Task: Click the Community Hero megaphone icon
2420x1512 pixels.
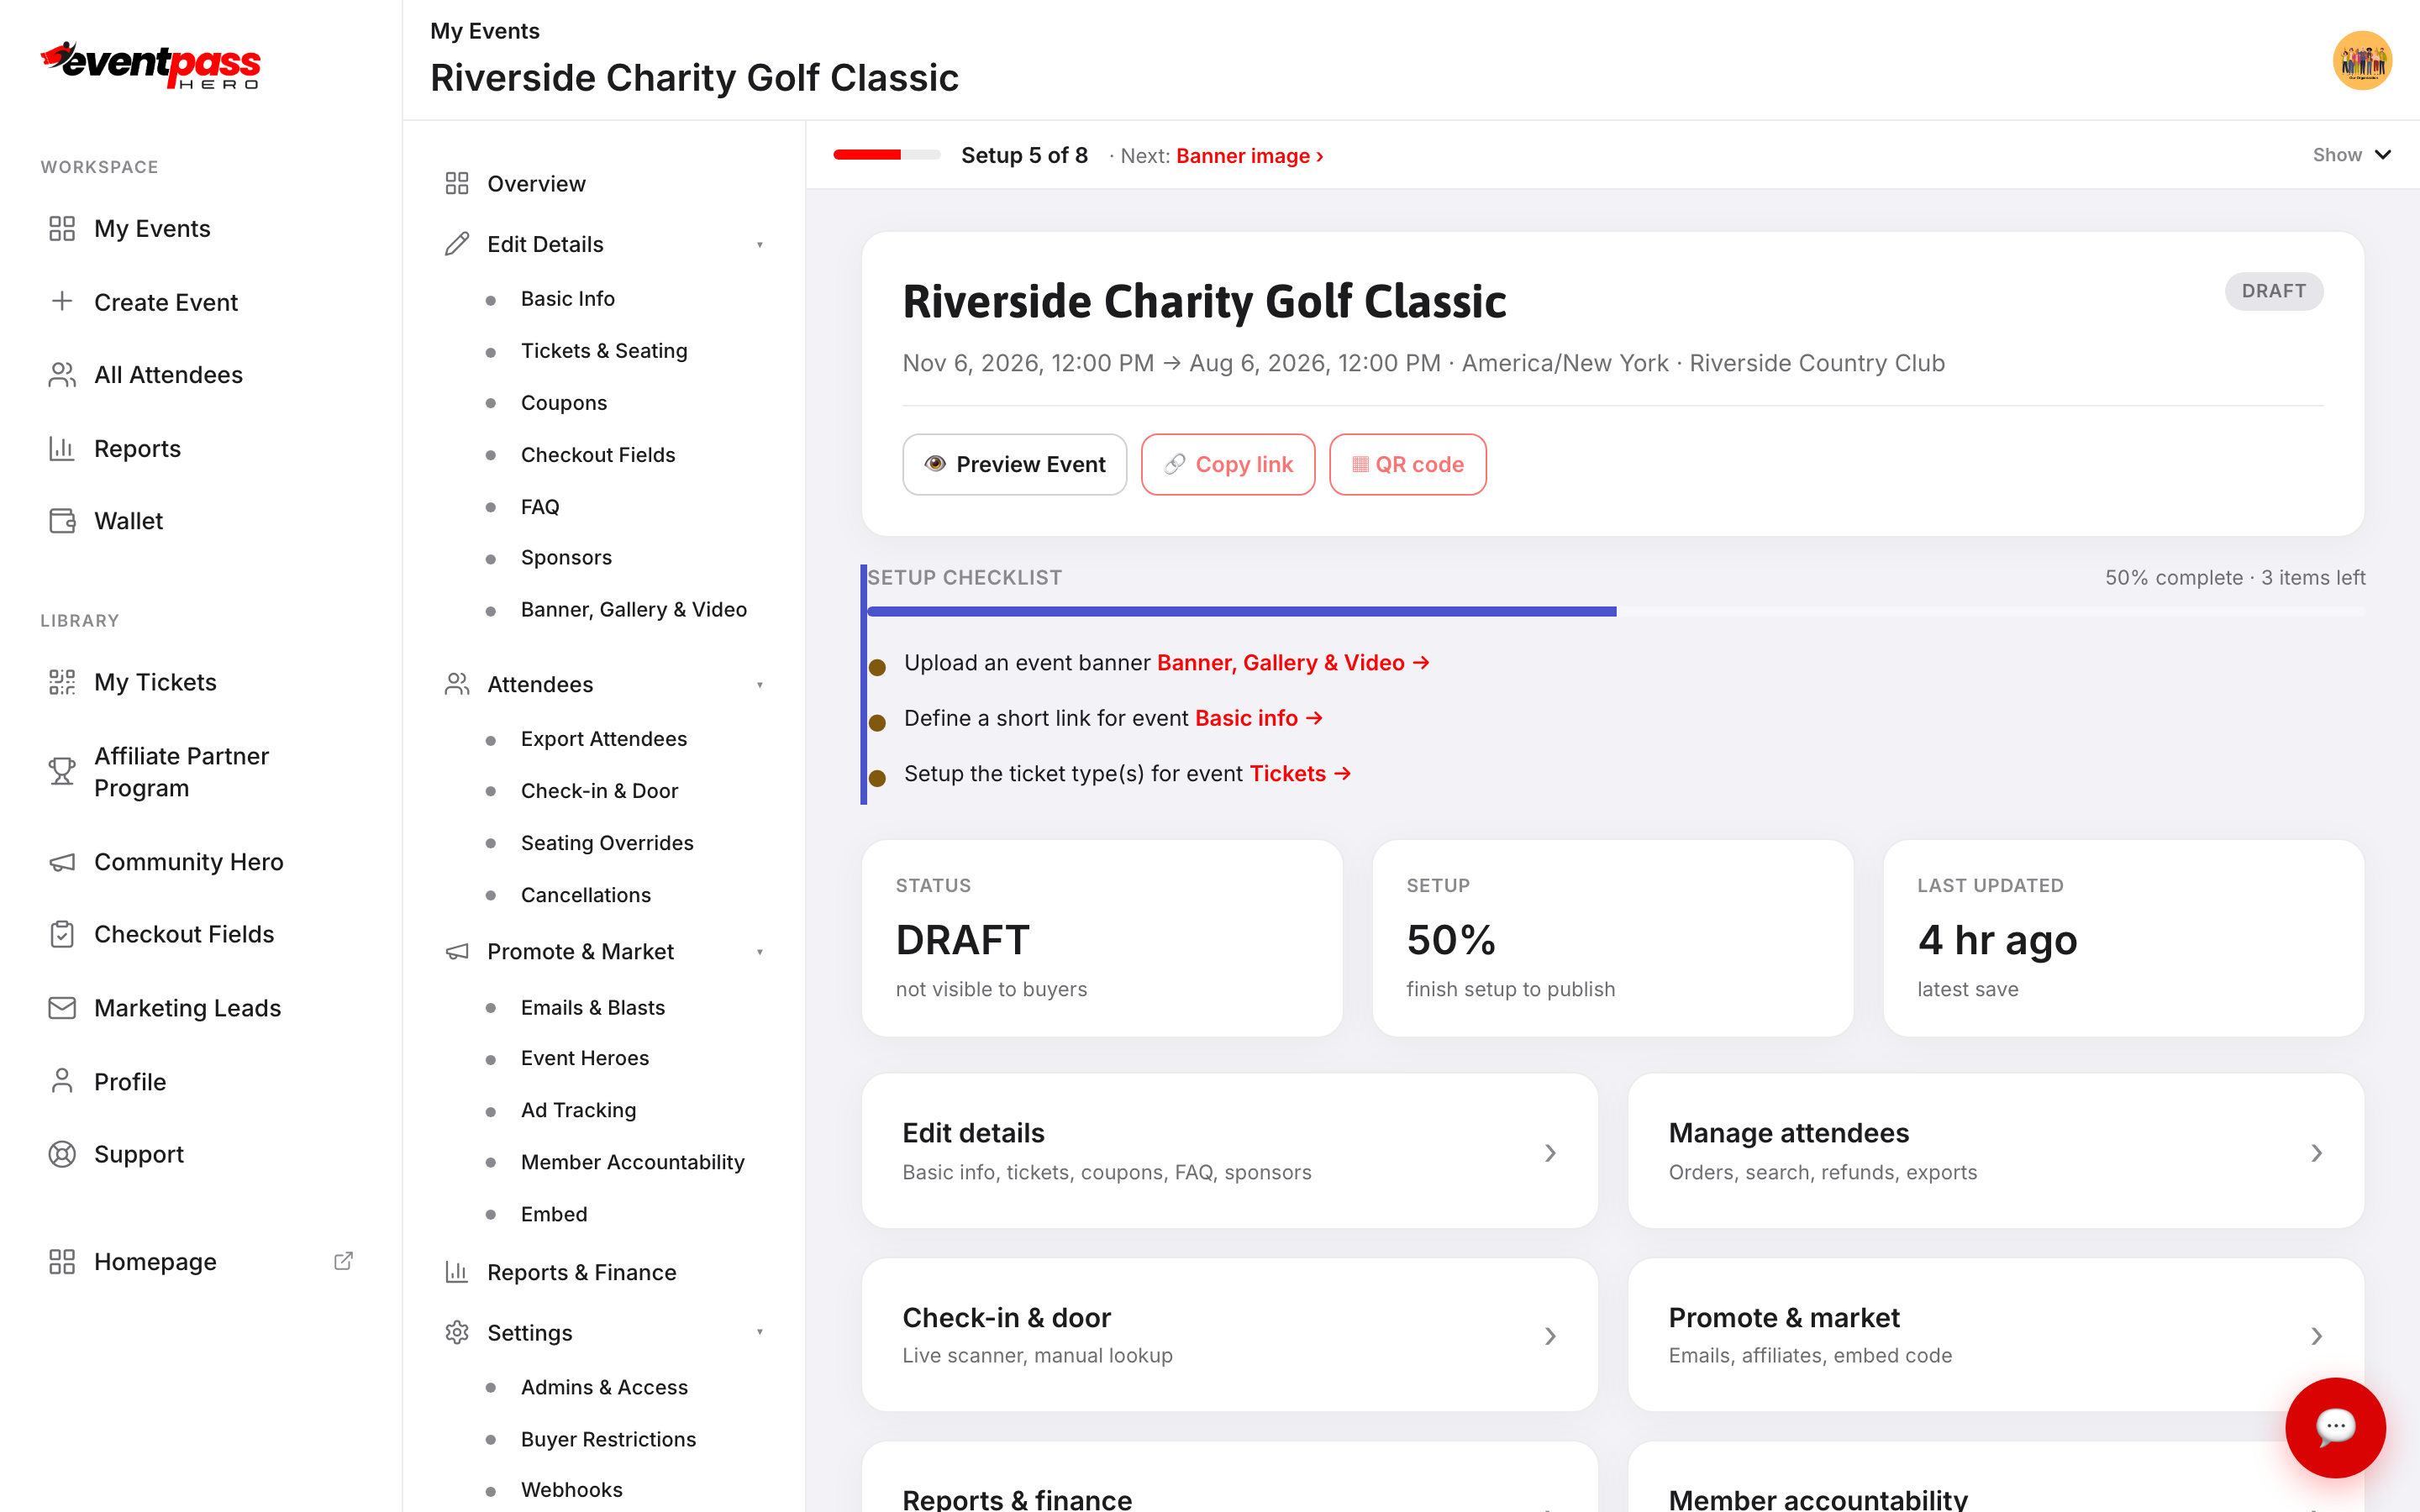Action: 62,862
